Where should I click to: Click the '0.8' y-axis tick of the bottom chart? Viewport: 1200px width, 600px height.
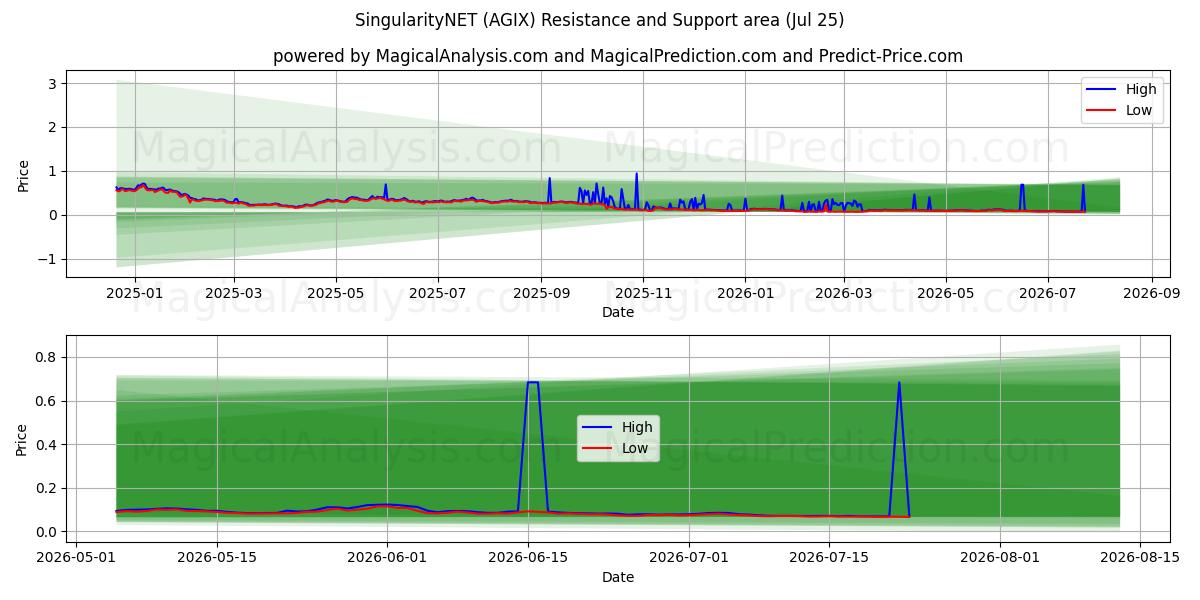click(x=48, y=358)
